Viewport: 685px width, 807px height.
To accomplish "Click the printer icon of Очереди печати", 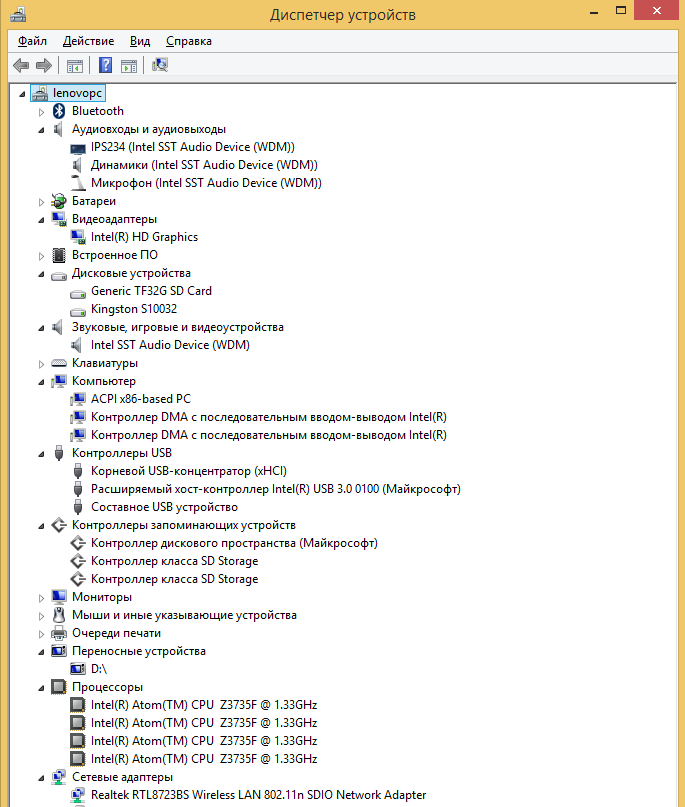I will tap(59, 633).
